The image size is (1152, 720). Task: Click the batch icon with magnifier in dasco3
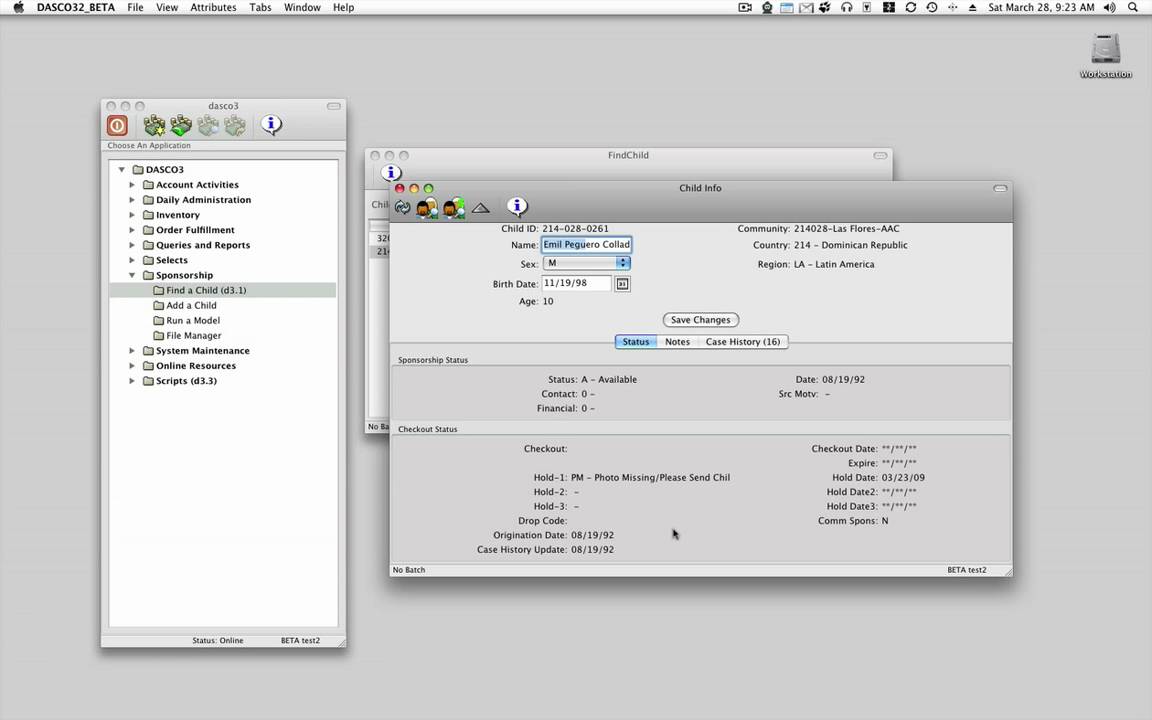pos(208,126)
